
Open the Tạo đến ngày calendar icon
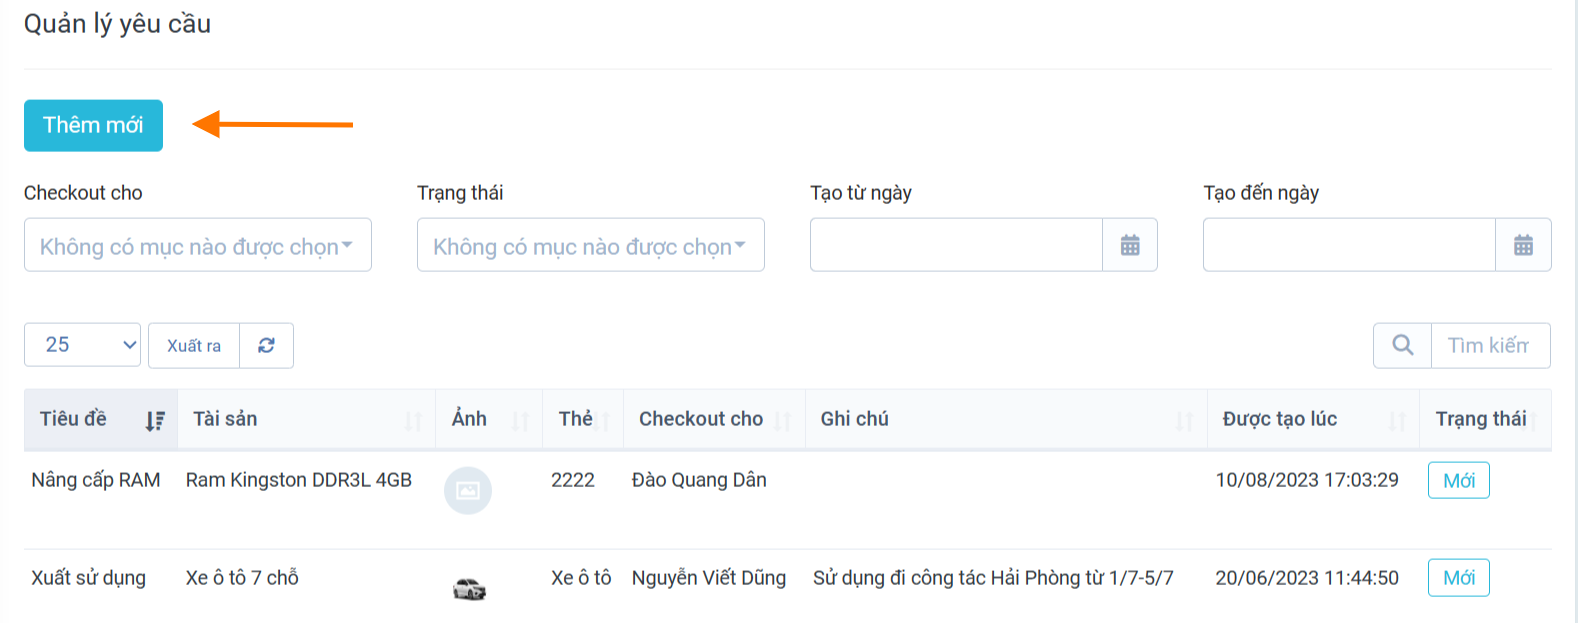coord(1523,245)
